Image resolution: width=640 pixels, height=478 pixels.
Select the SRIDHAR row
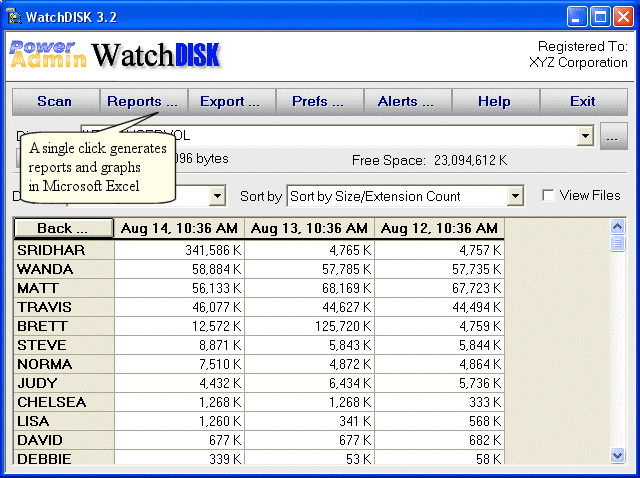click(x=259, y=250)
